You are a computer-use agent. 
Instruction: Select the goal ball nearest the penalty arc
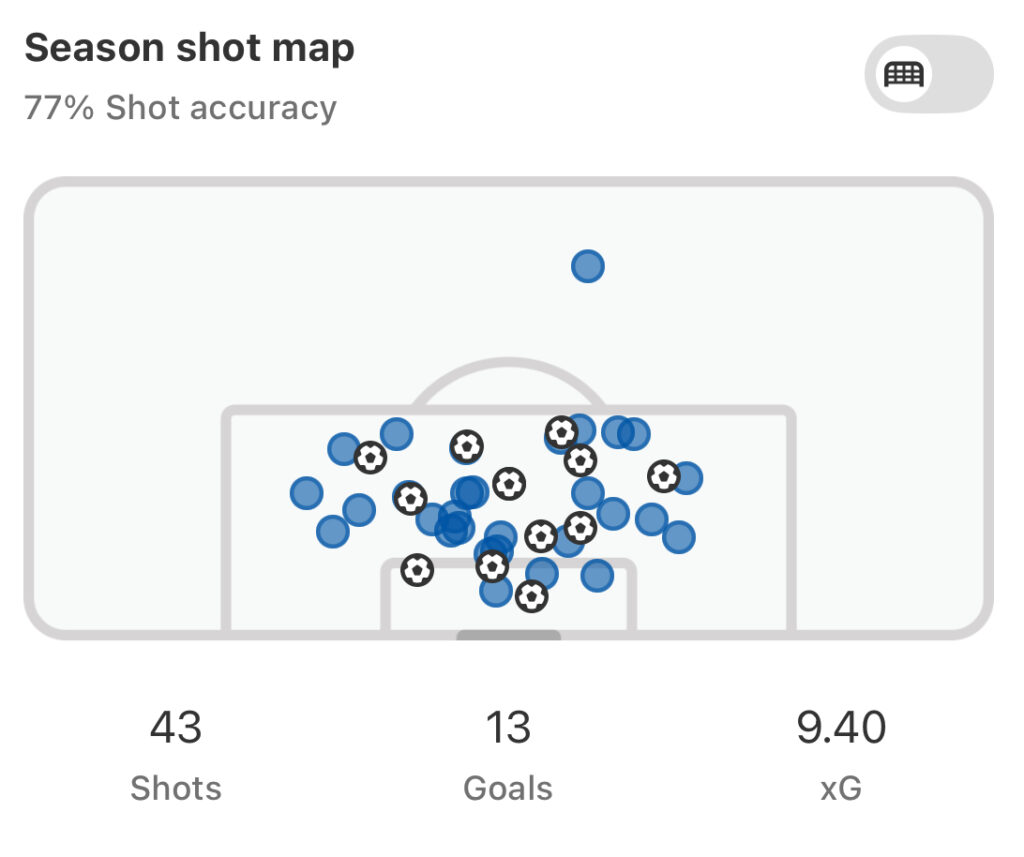tap(562, 432)
